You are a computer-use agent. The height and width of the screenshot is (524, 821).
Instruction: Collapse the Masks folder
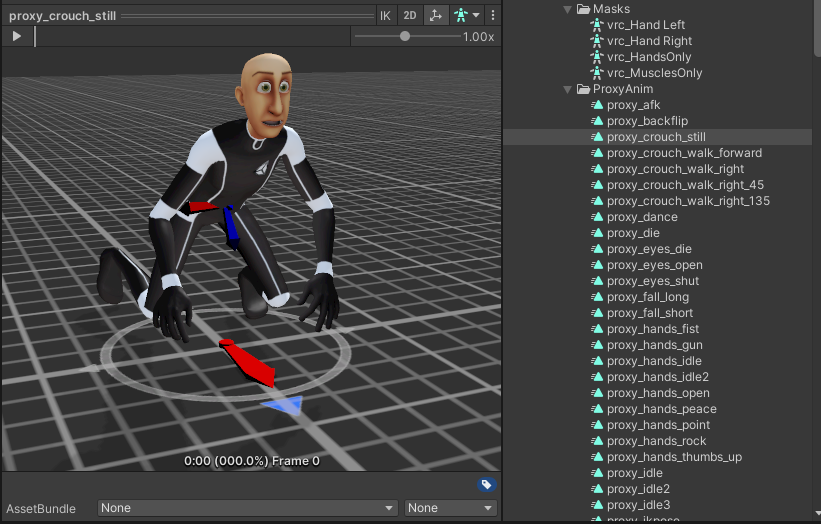[x=568, y=9]
